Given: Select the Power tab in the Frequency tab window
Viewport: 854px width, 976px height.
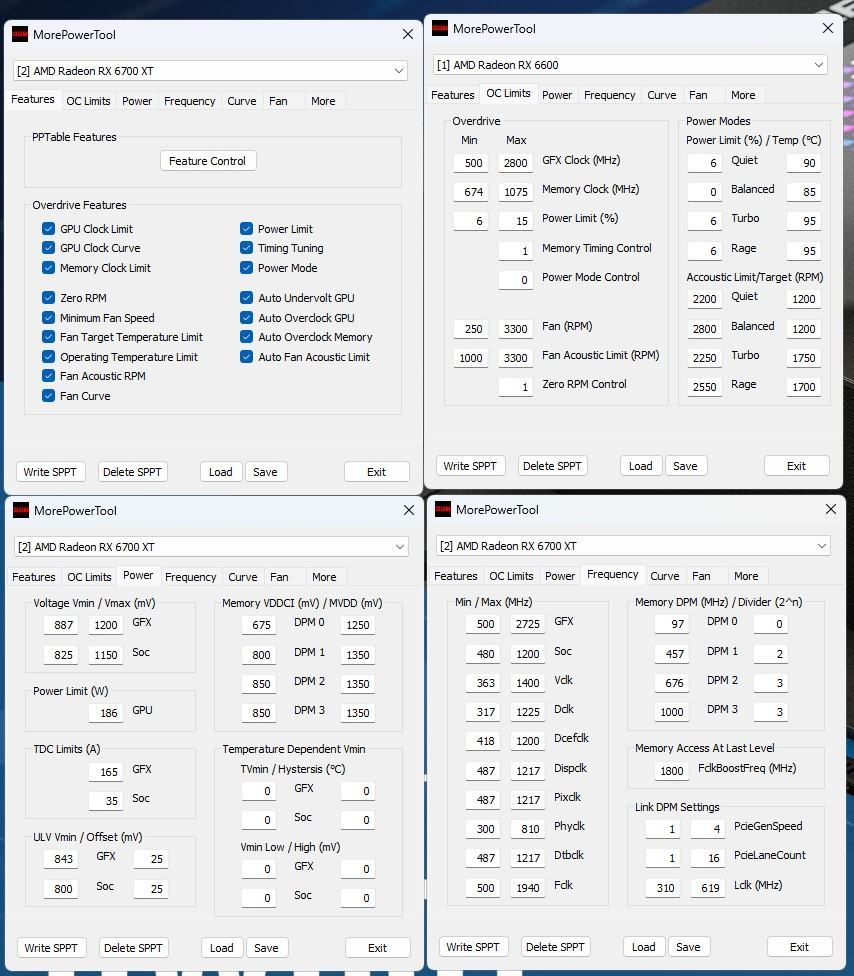Looking at the screenshot, I should click(x=560, y=576).
